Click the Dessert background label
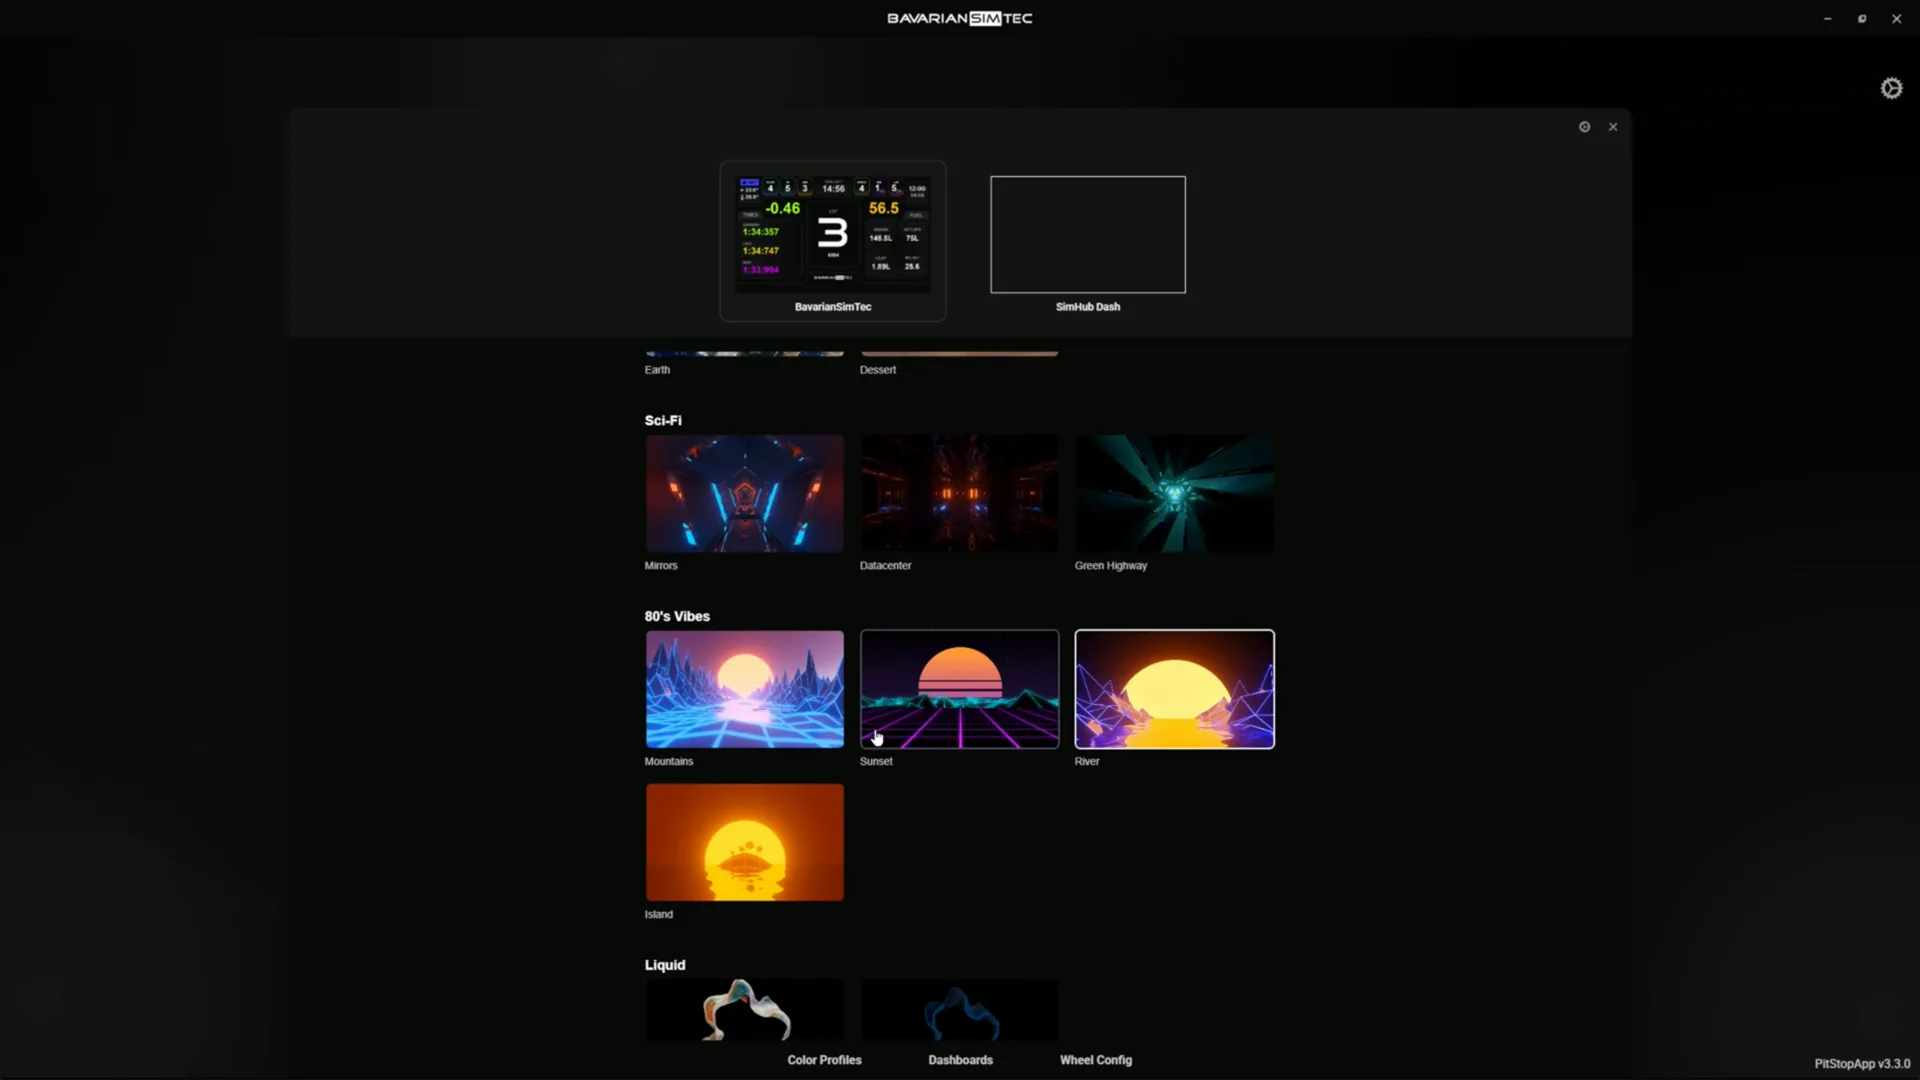 point(878,370)
